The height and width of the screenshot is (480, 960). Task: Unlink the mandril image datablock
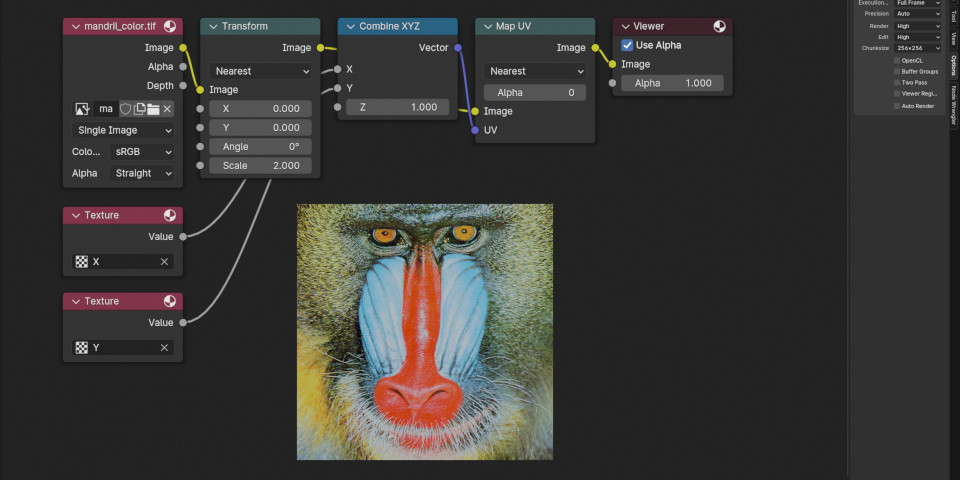167,108
